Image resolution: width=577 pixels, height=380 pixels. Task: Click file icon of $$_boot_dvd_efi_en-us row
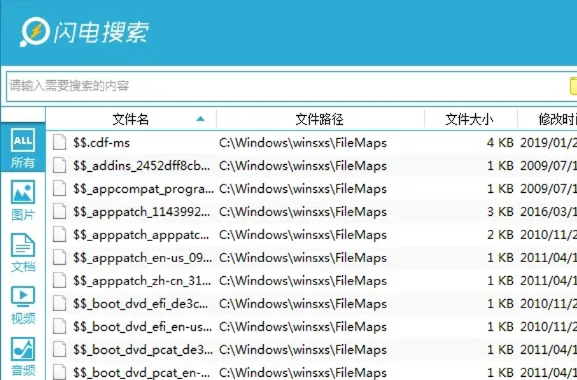point(59,327)
